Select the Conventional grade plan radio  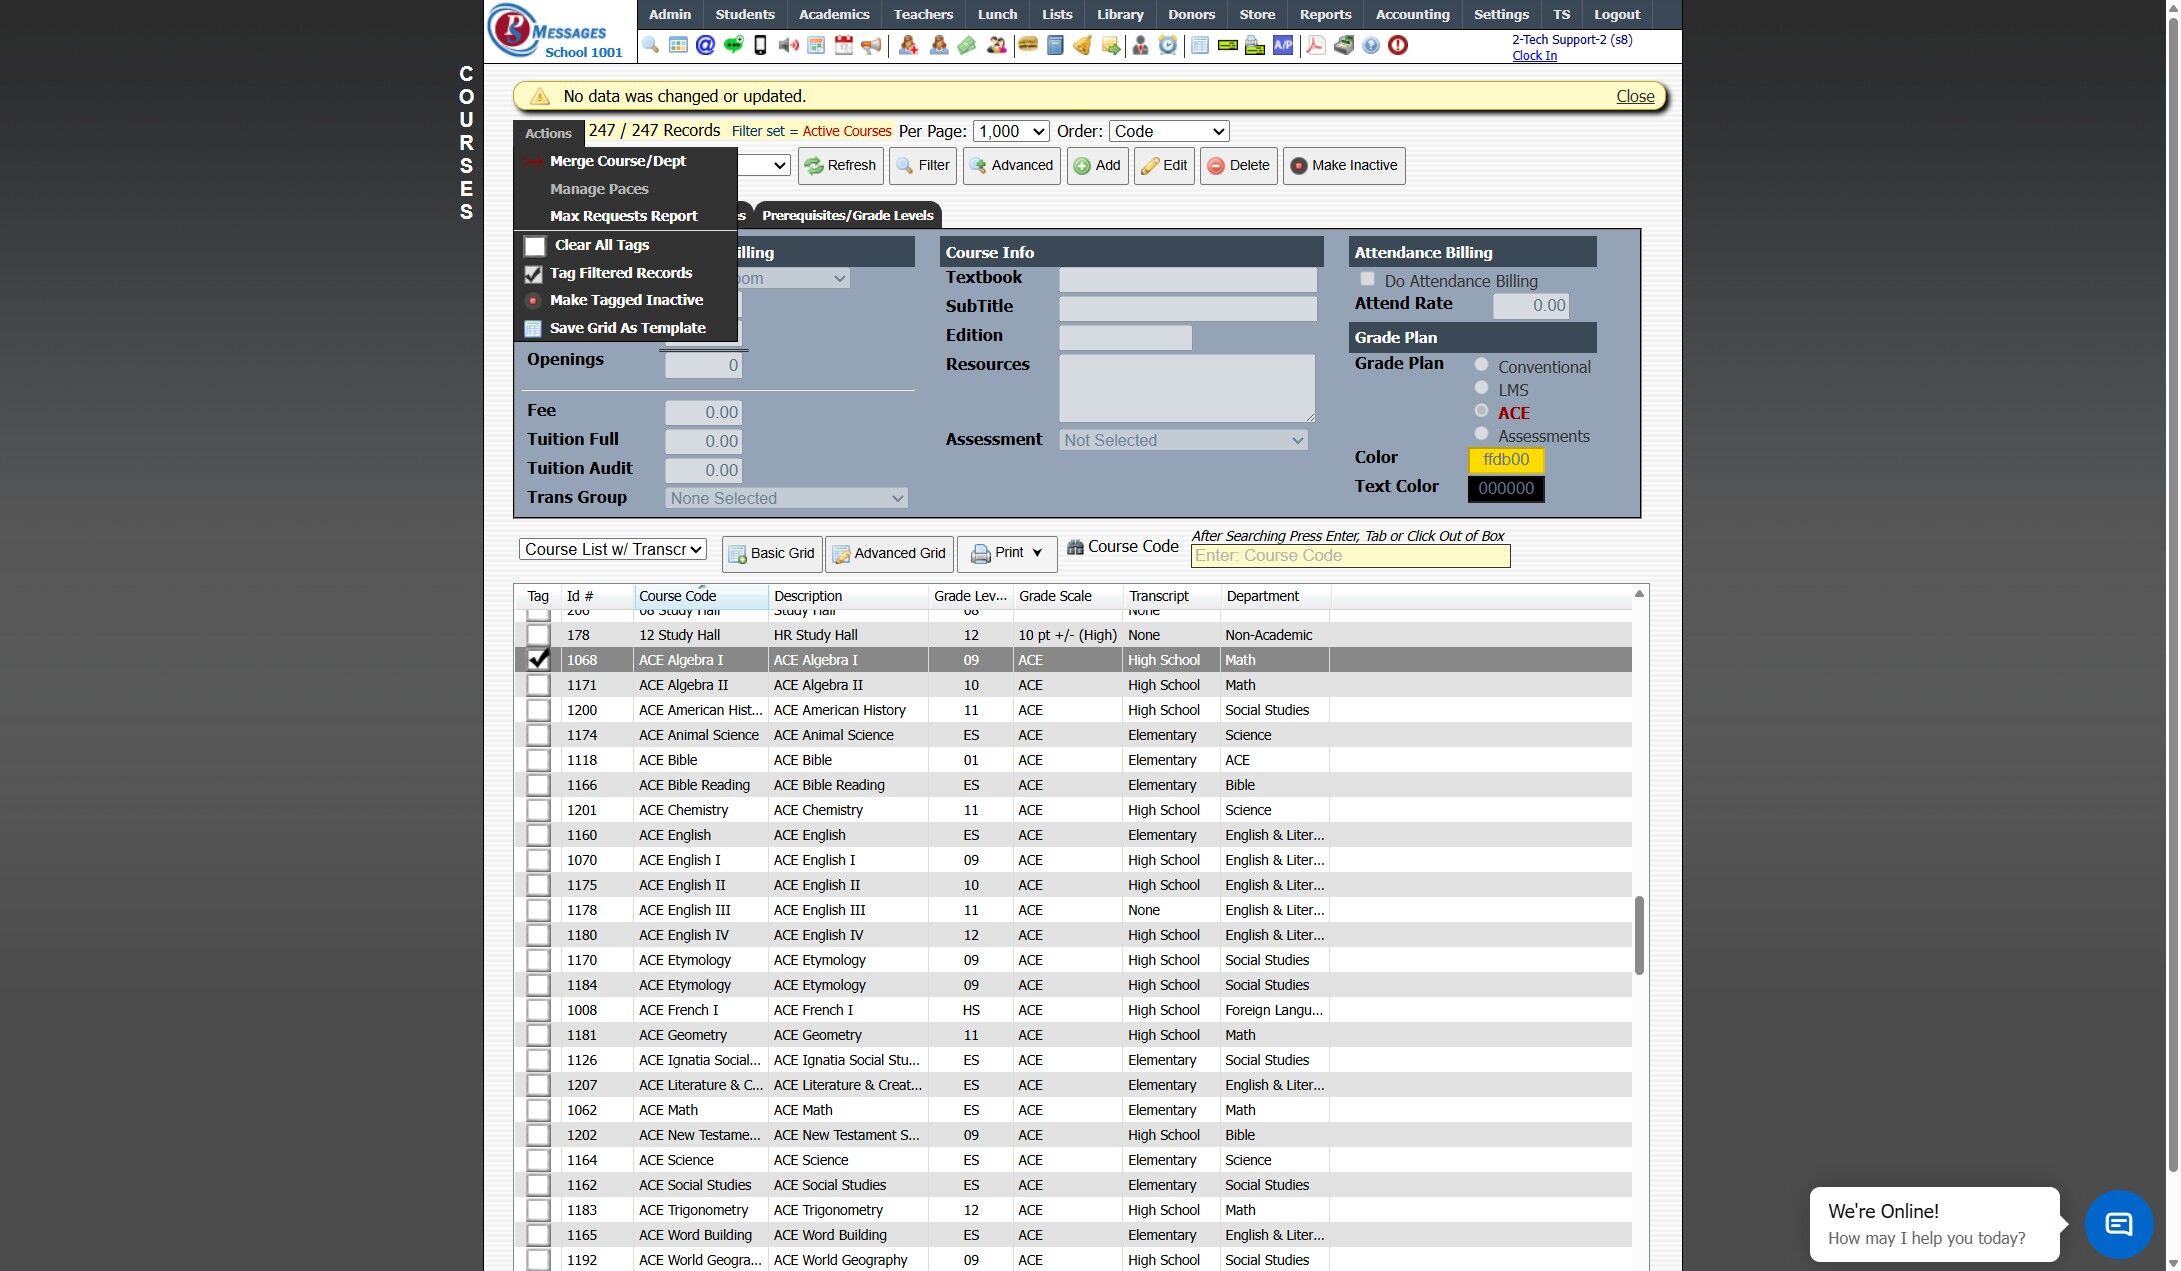pos(1481,365)
